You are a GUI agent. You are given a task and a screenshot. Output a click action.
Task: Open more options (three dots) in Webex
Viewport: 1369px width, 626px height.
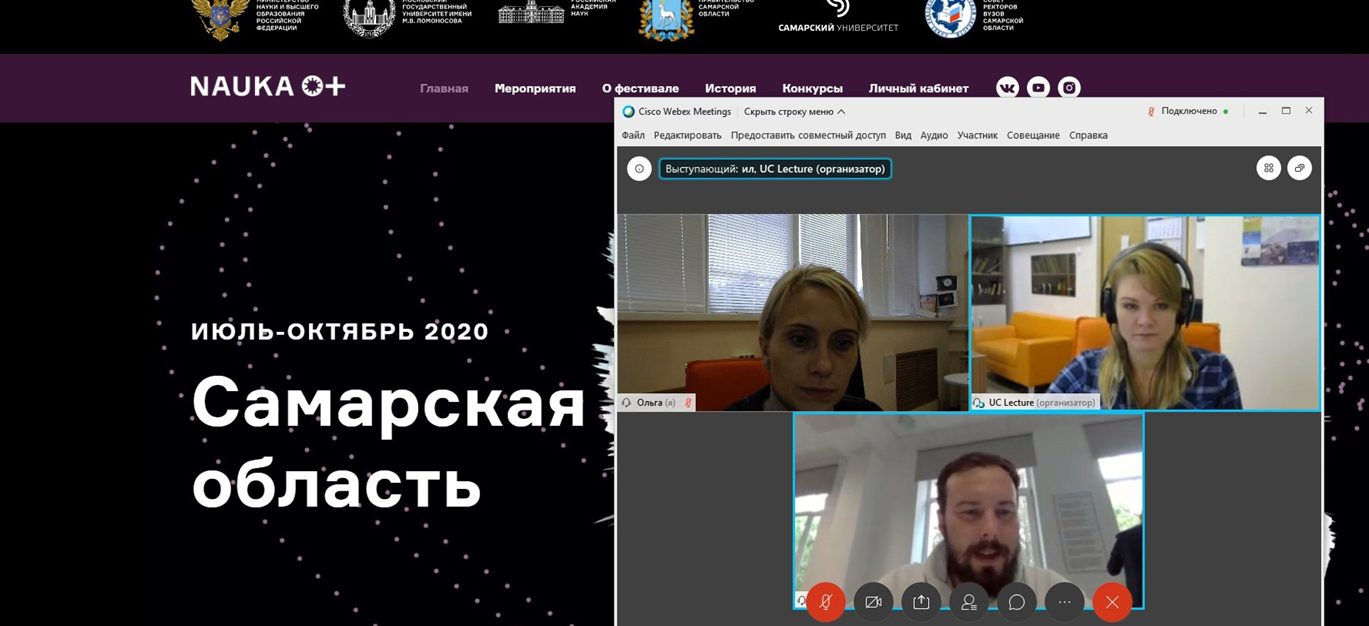click(x=1064, y=602)
